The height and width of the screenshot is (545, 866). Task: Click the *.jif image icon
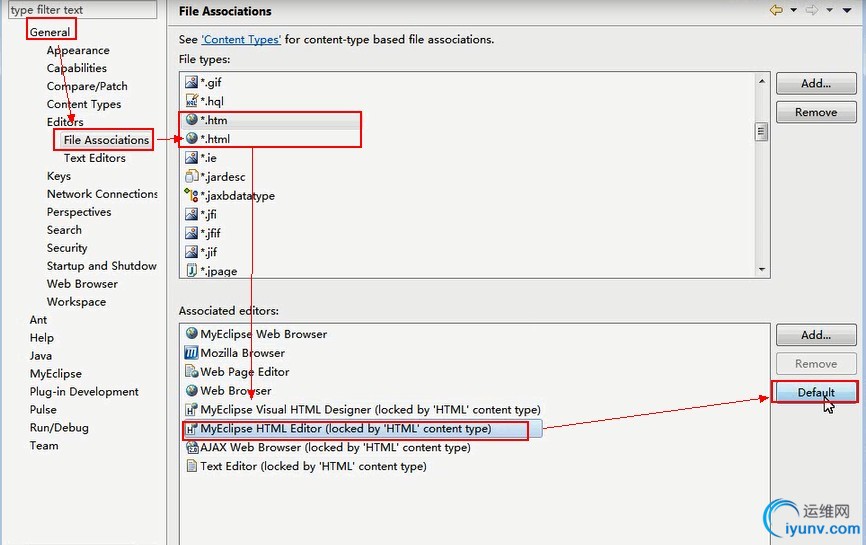point(191,252)
